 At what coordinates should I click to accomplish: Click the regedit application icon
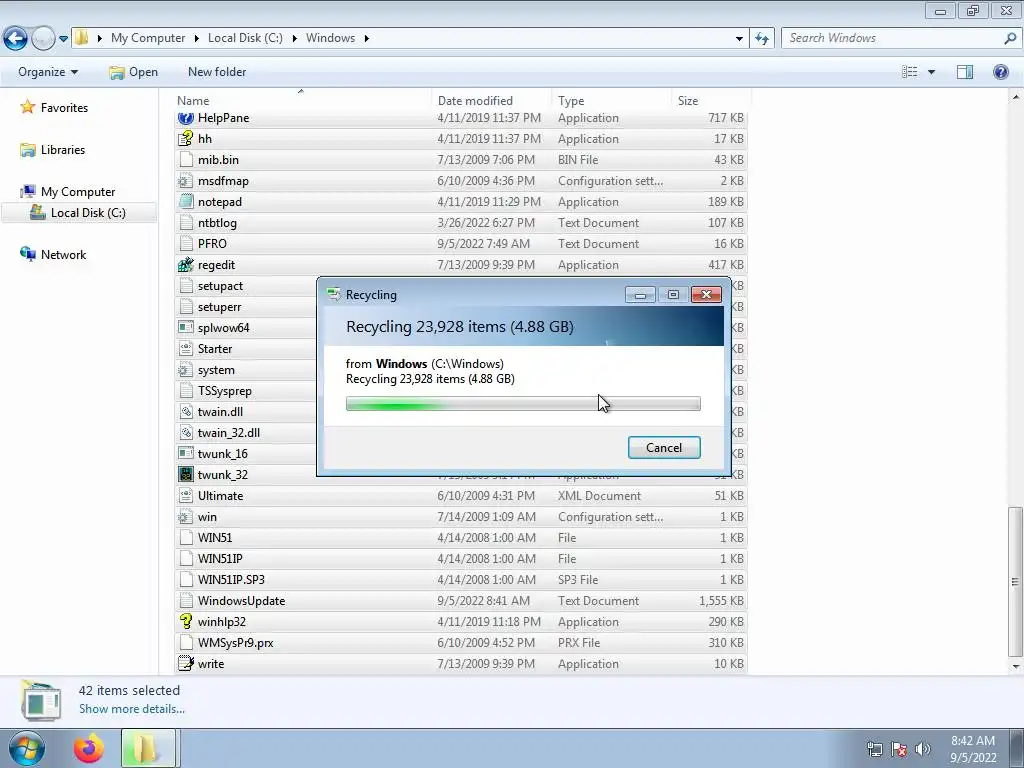(x=185, y=264)
